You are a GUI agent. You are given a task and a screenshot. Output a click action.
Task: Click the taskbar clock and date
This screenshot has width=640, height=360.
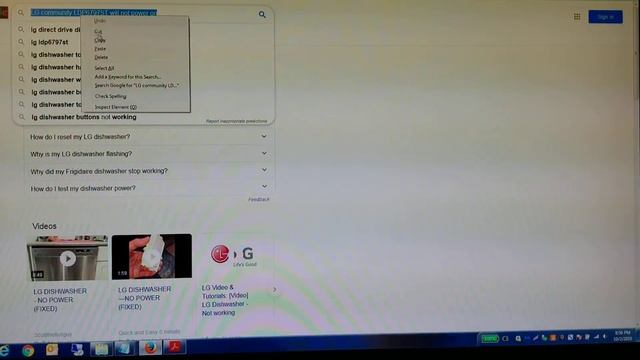coord(622,336)
